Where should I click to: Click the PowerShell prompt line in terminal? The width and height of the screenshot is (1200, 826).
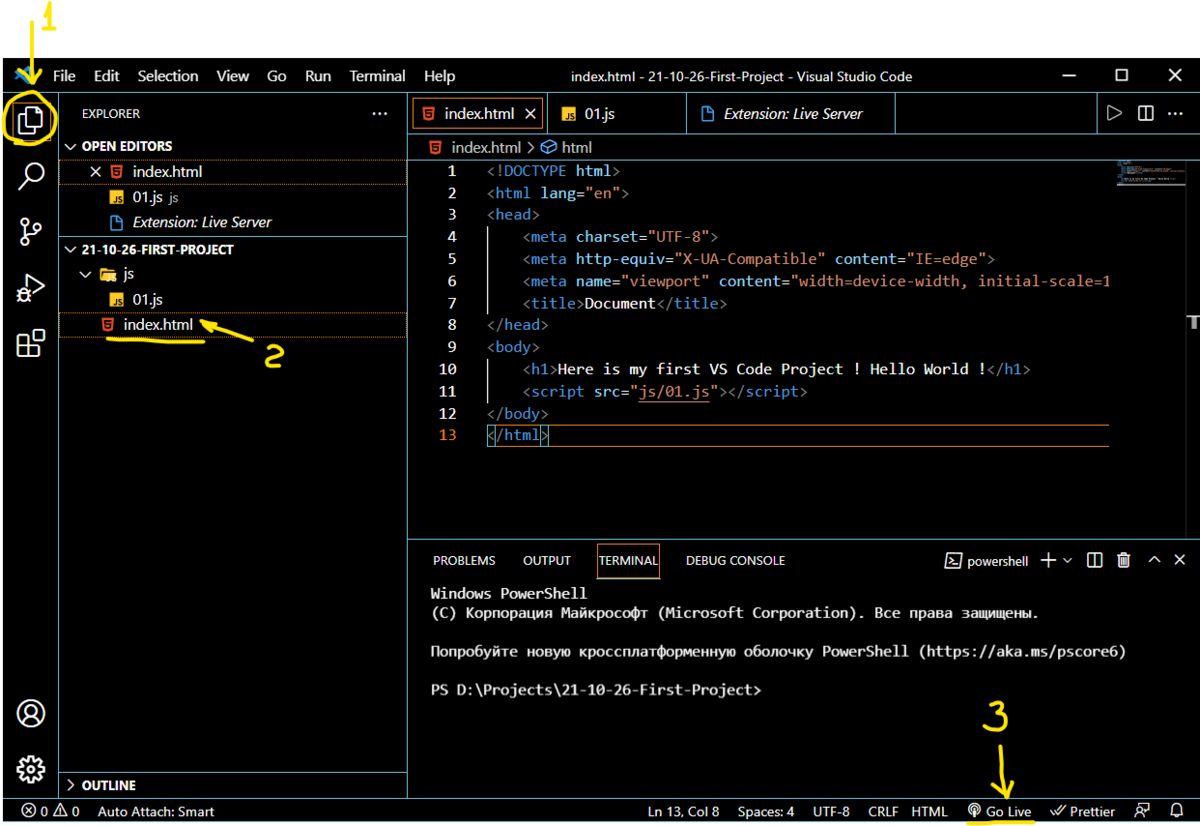point(596,691)
